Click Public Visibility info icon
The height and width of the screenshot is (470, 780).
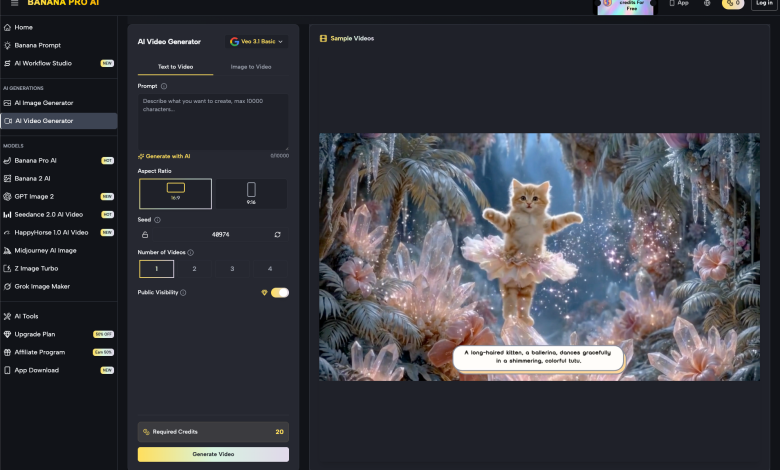pyautogui.click(x=183, y=292)
